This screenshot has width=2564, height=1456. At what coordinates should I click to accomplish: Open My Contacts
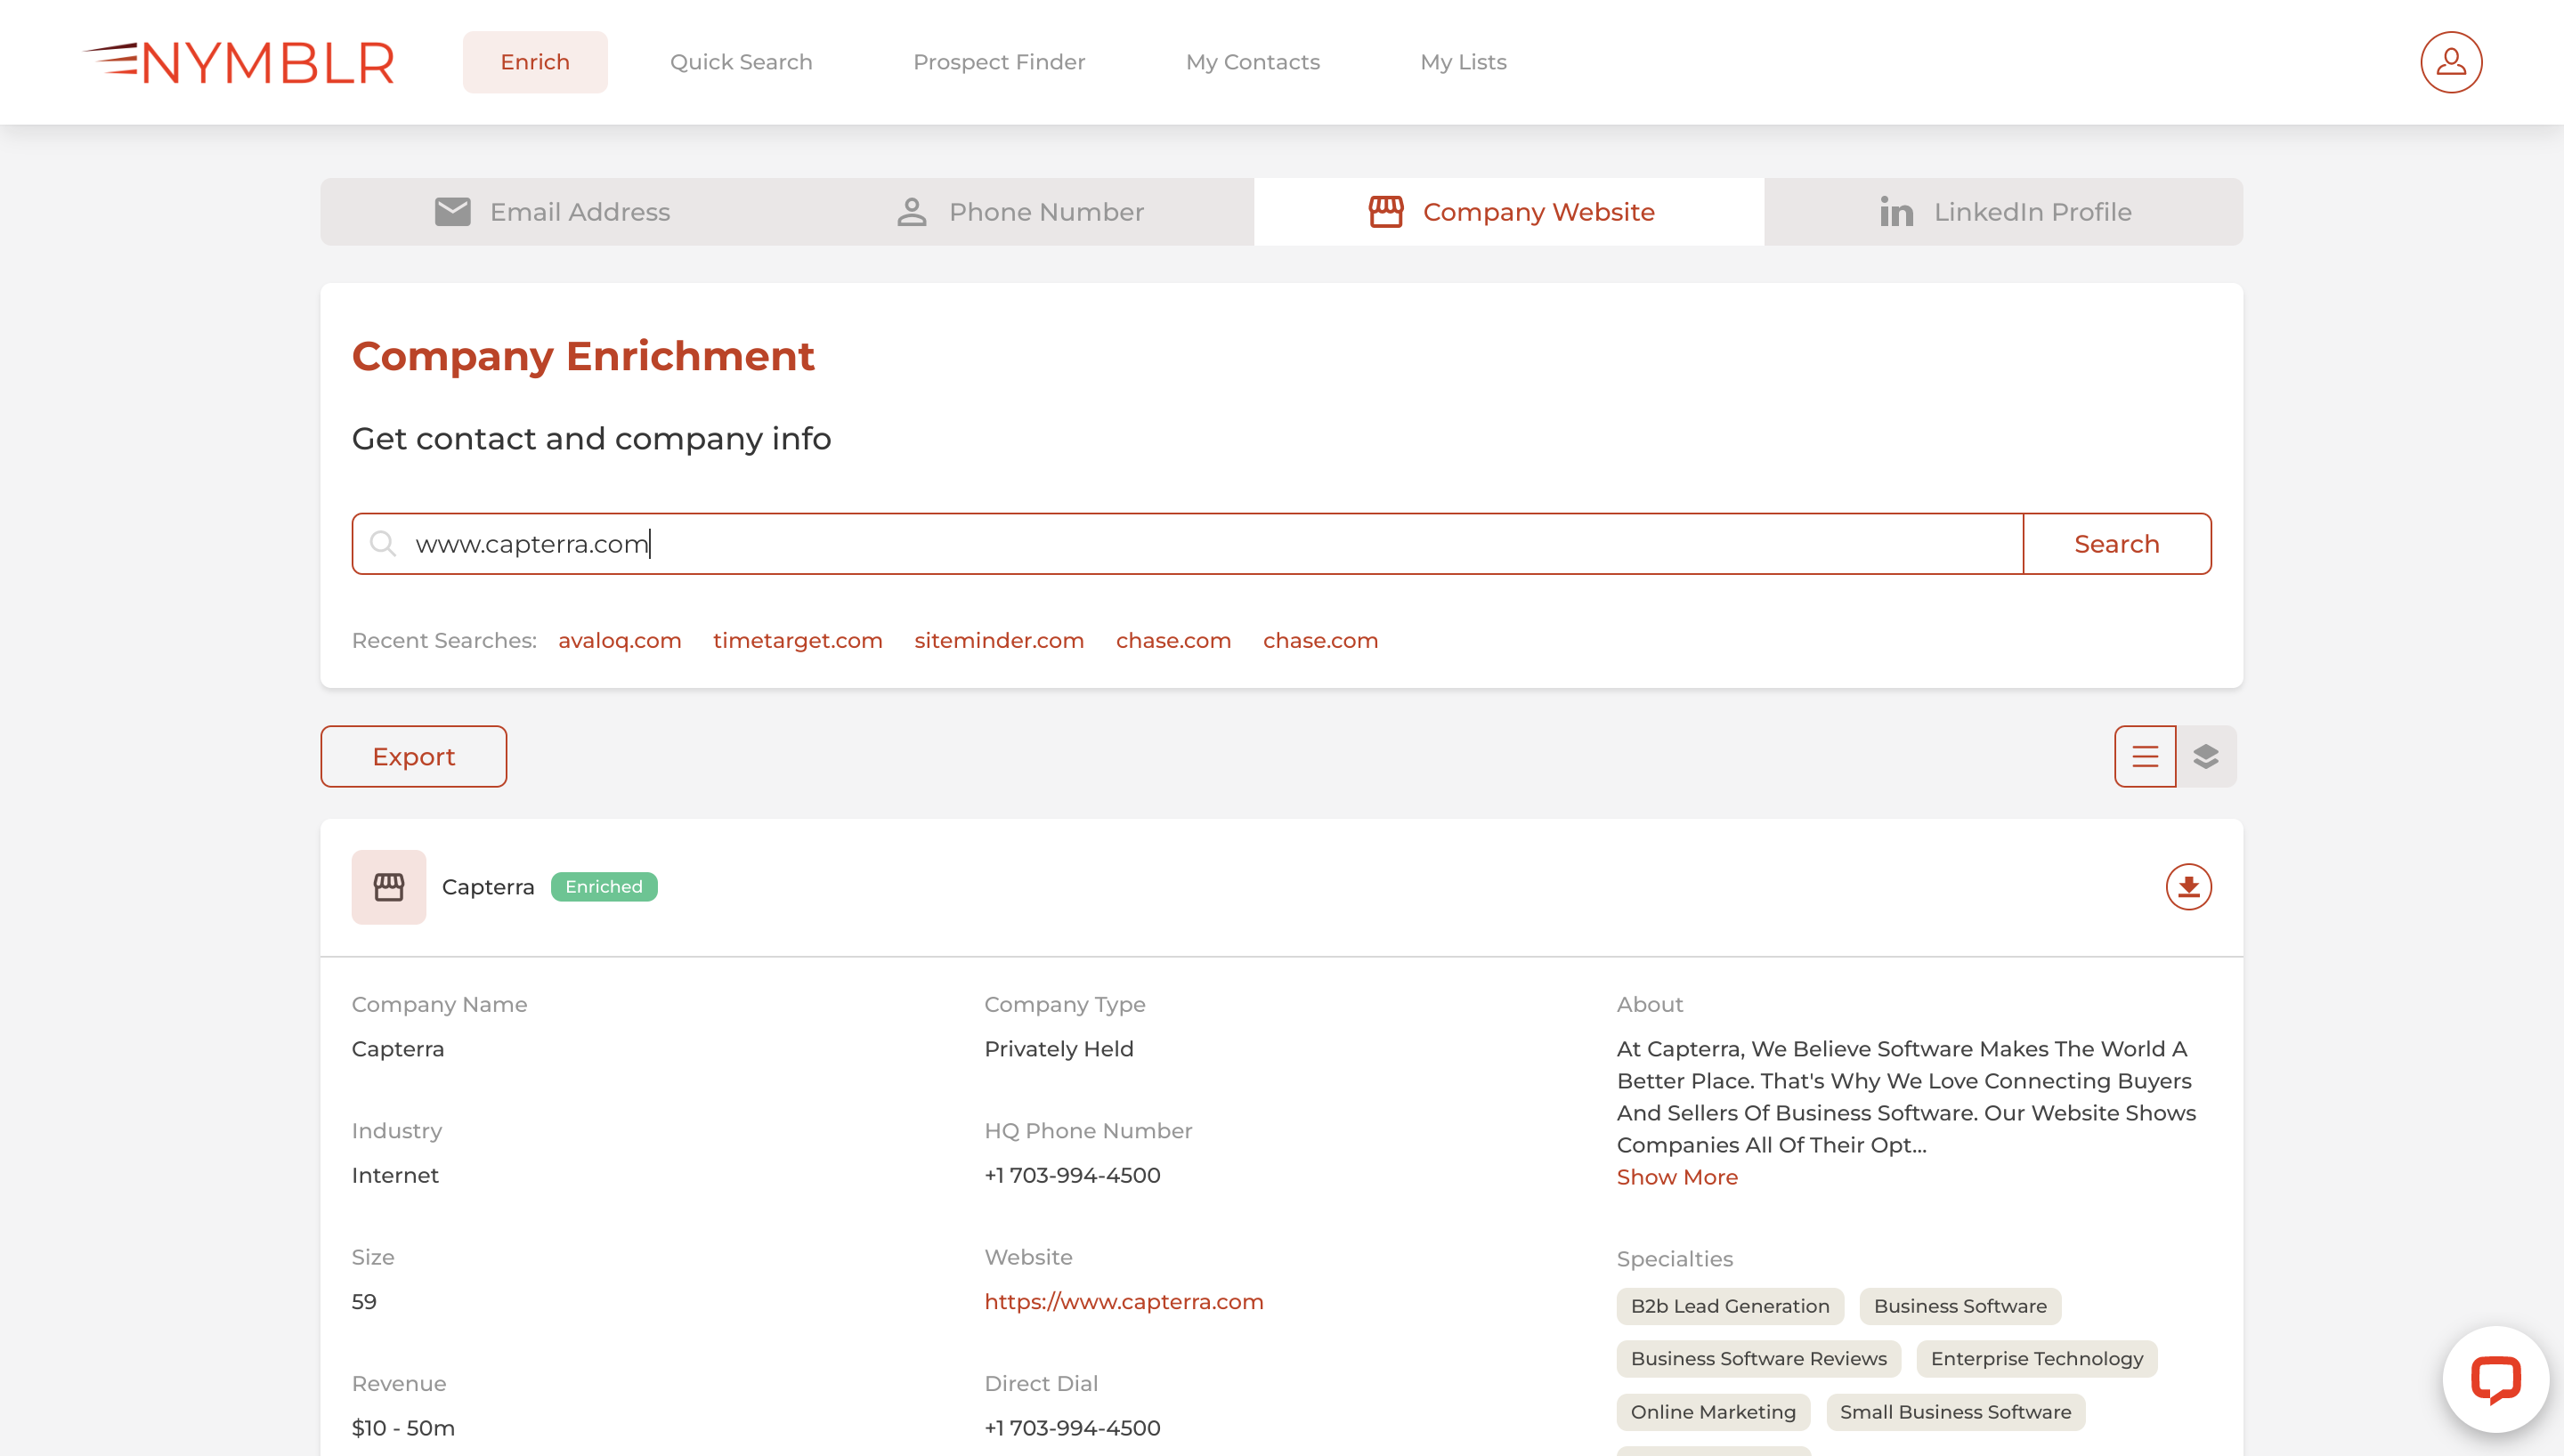1252,61
